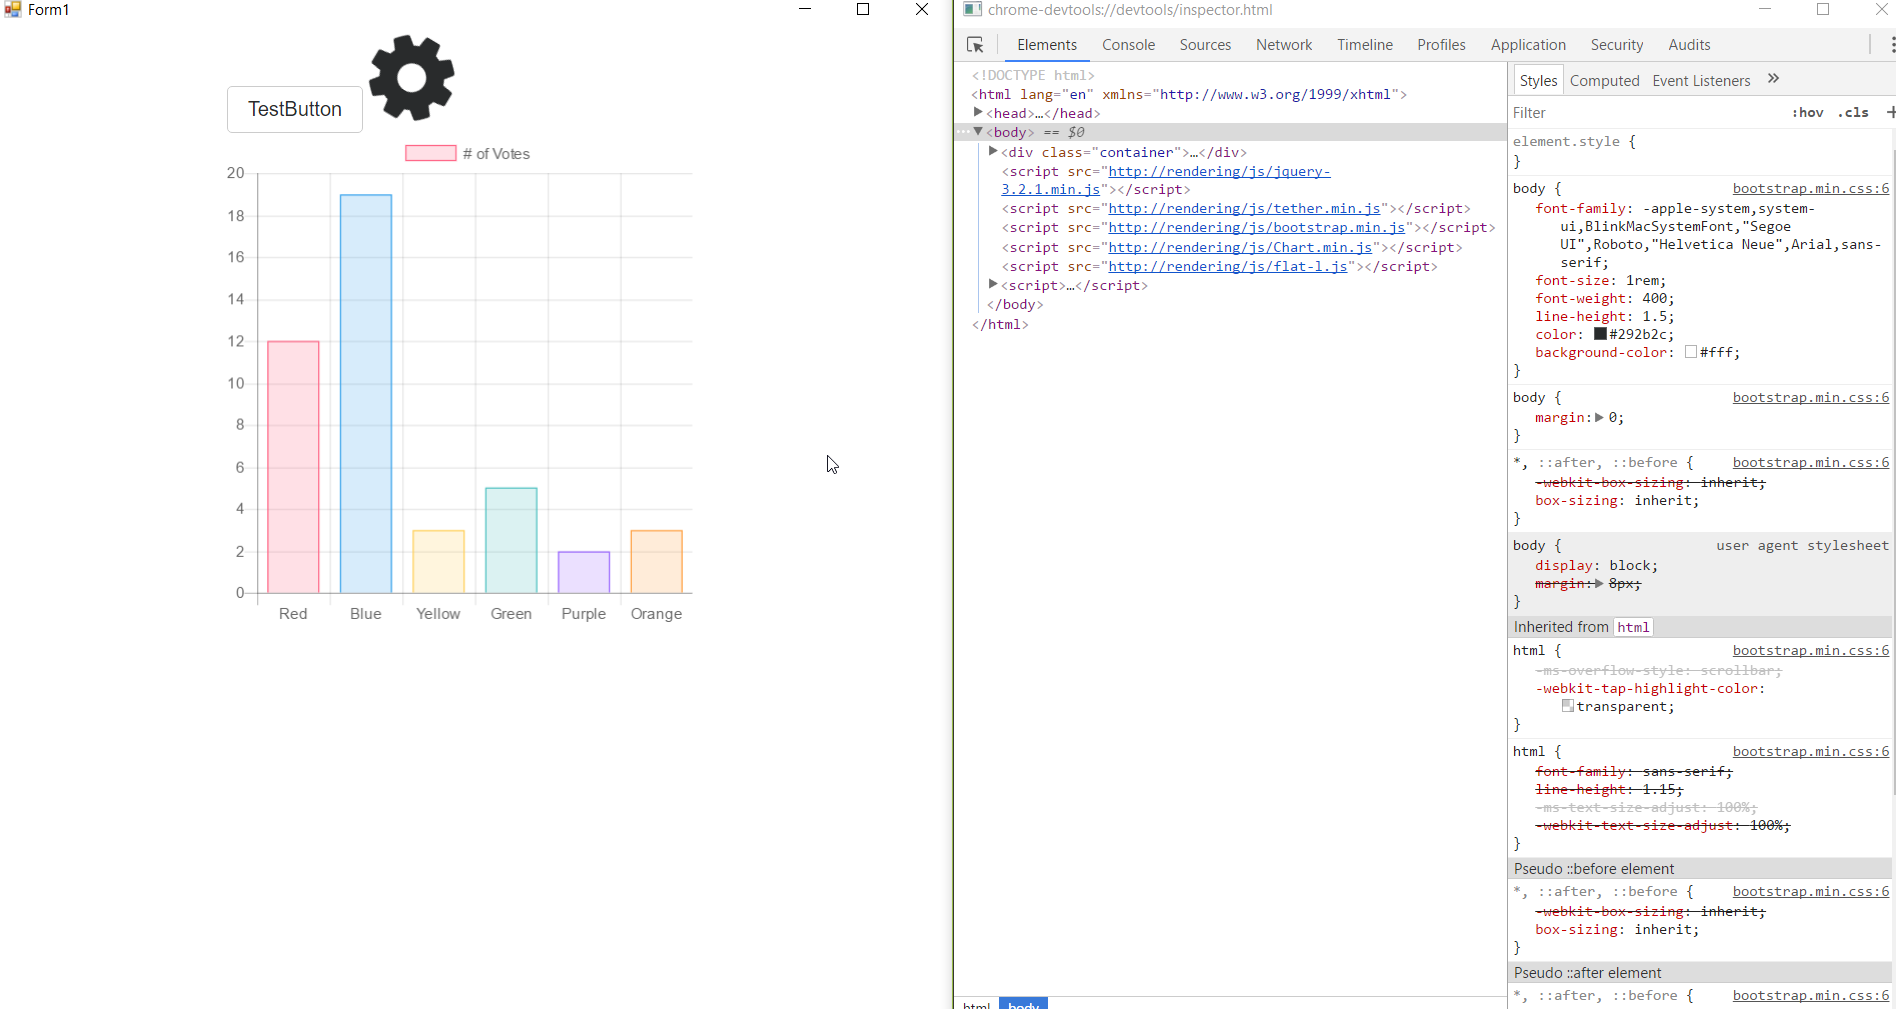The image size is (1896, 1009).
Task: Click the #fff background-color swatch
Action: pos(1691,352)
